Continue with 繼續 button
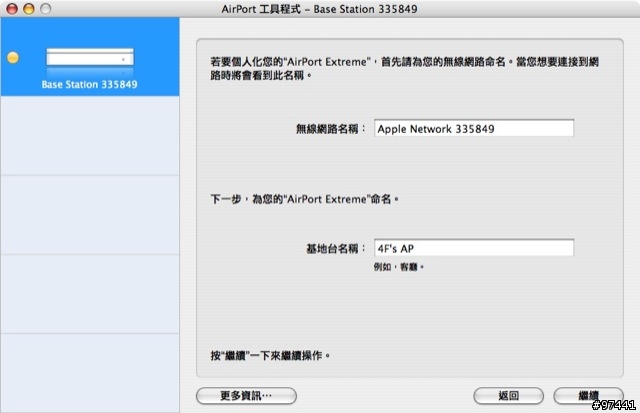Image resolution: width=640 pixels, height=413 pixels. tap(588, 395)
